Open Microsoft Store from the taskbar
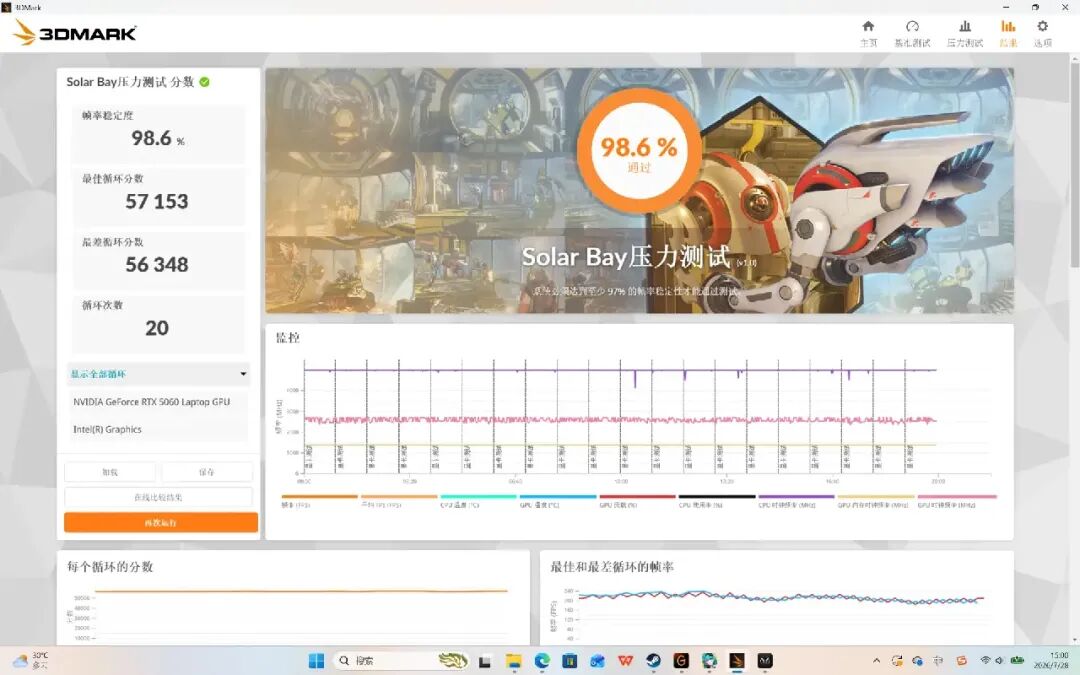This screenshot has height=675, width=1080. coord(569,661)
